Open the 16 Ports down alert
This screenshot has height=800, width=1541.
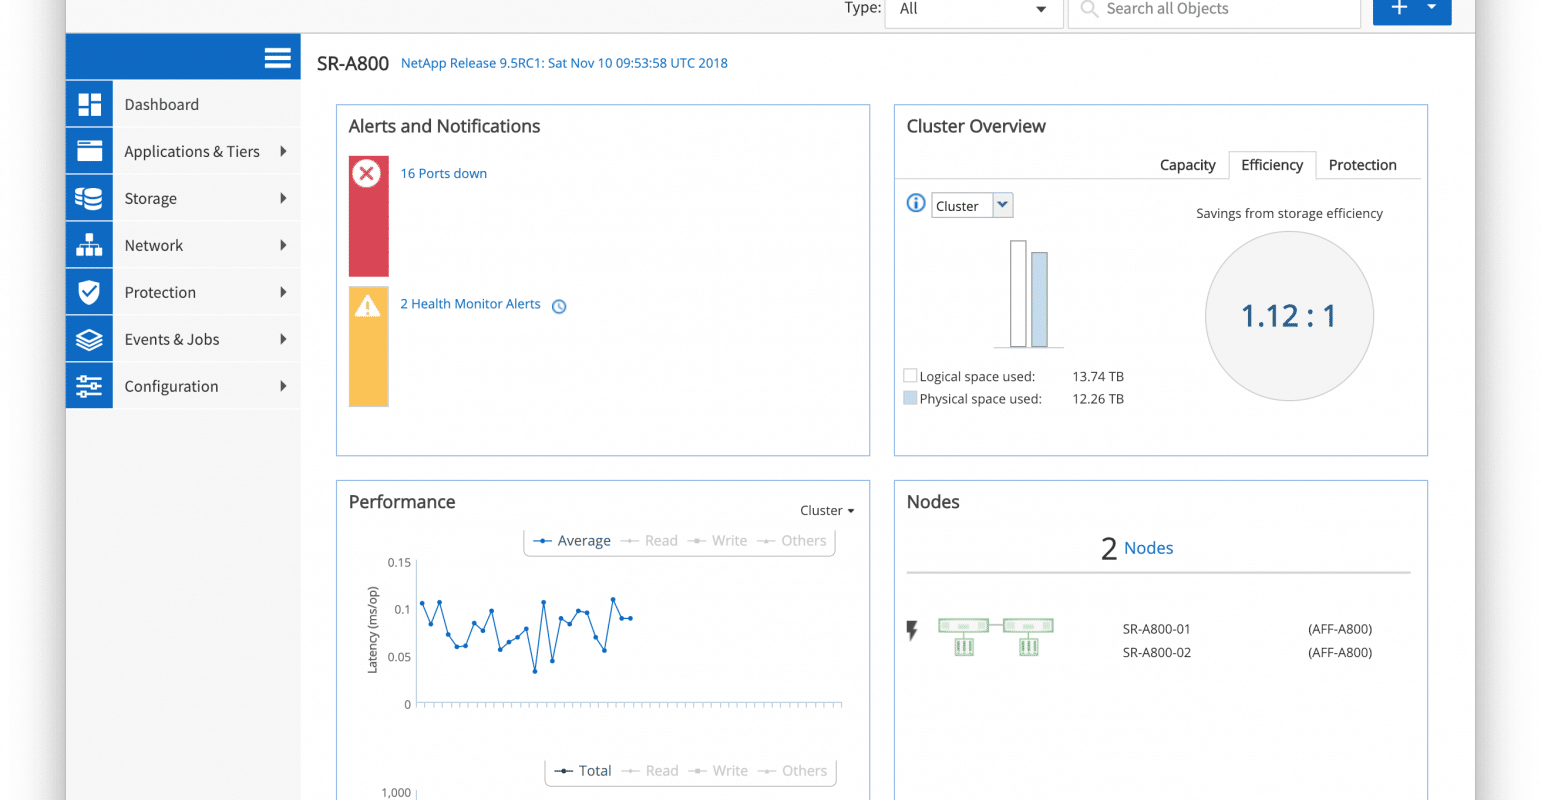click(x=443, y=173)
